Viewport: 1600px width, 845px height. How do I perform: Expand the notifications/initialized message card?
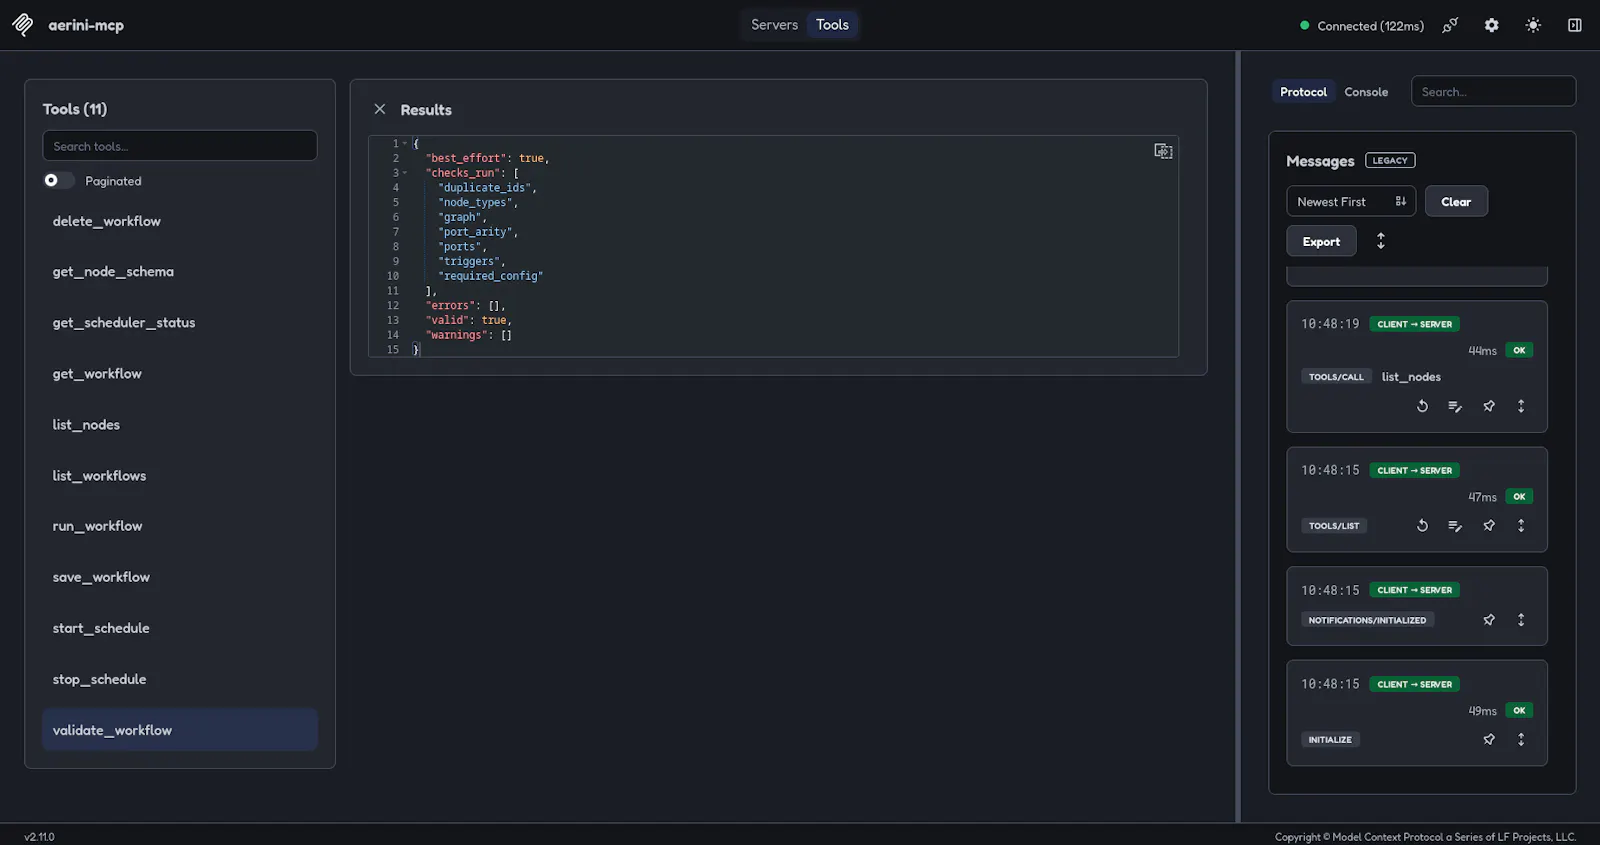1521,620
